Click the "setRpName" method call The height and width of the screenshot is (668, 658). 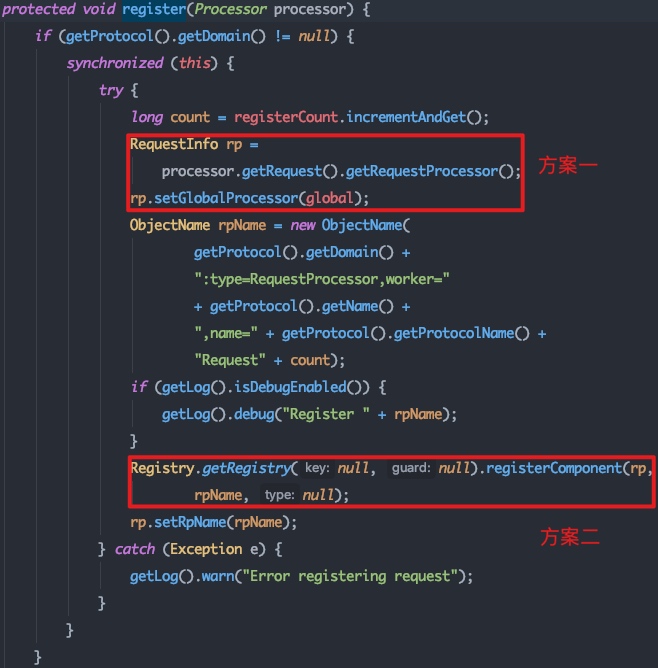click(x=190, y=522)
